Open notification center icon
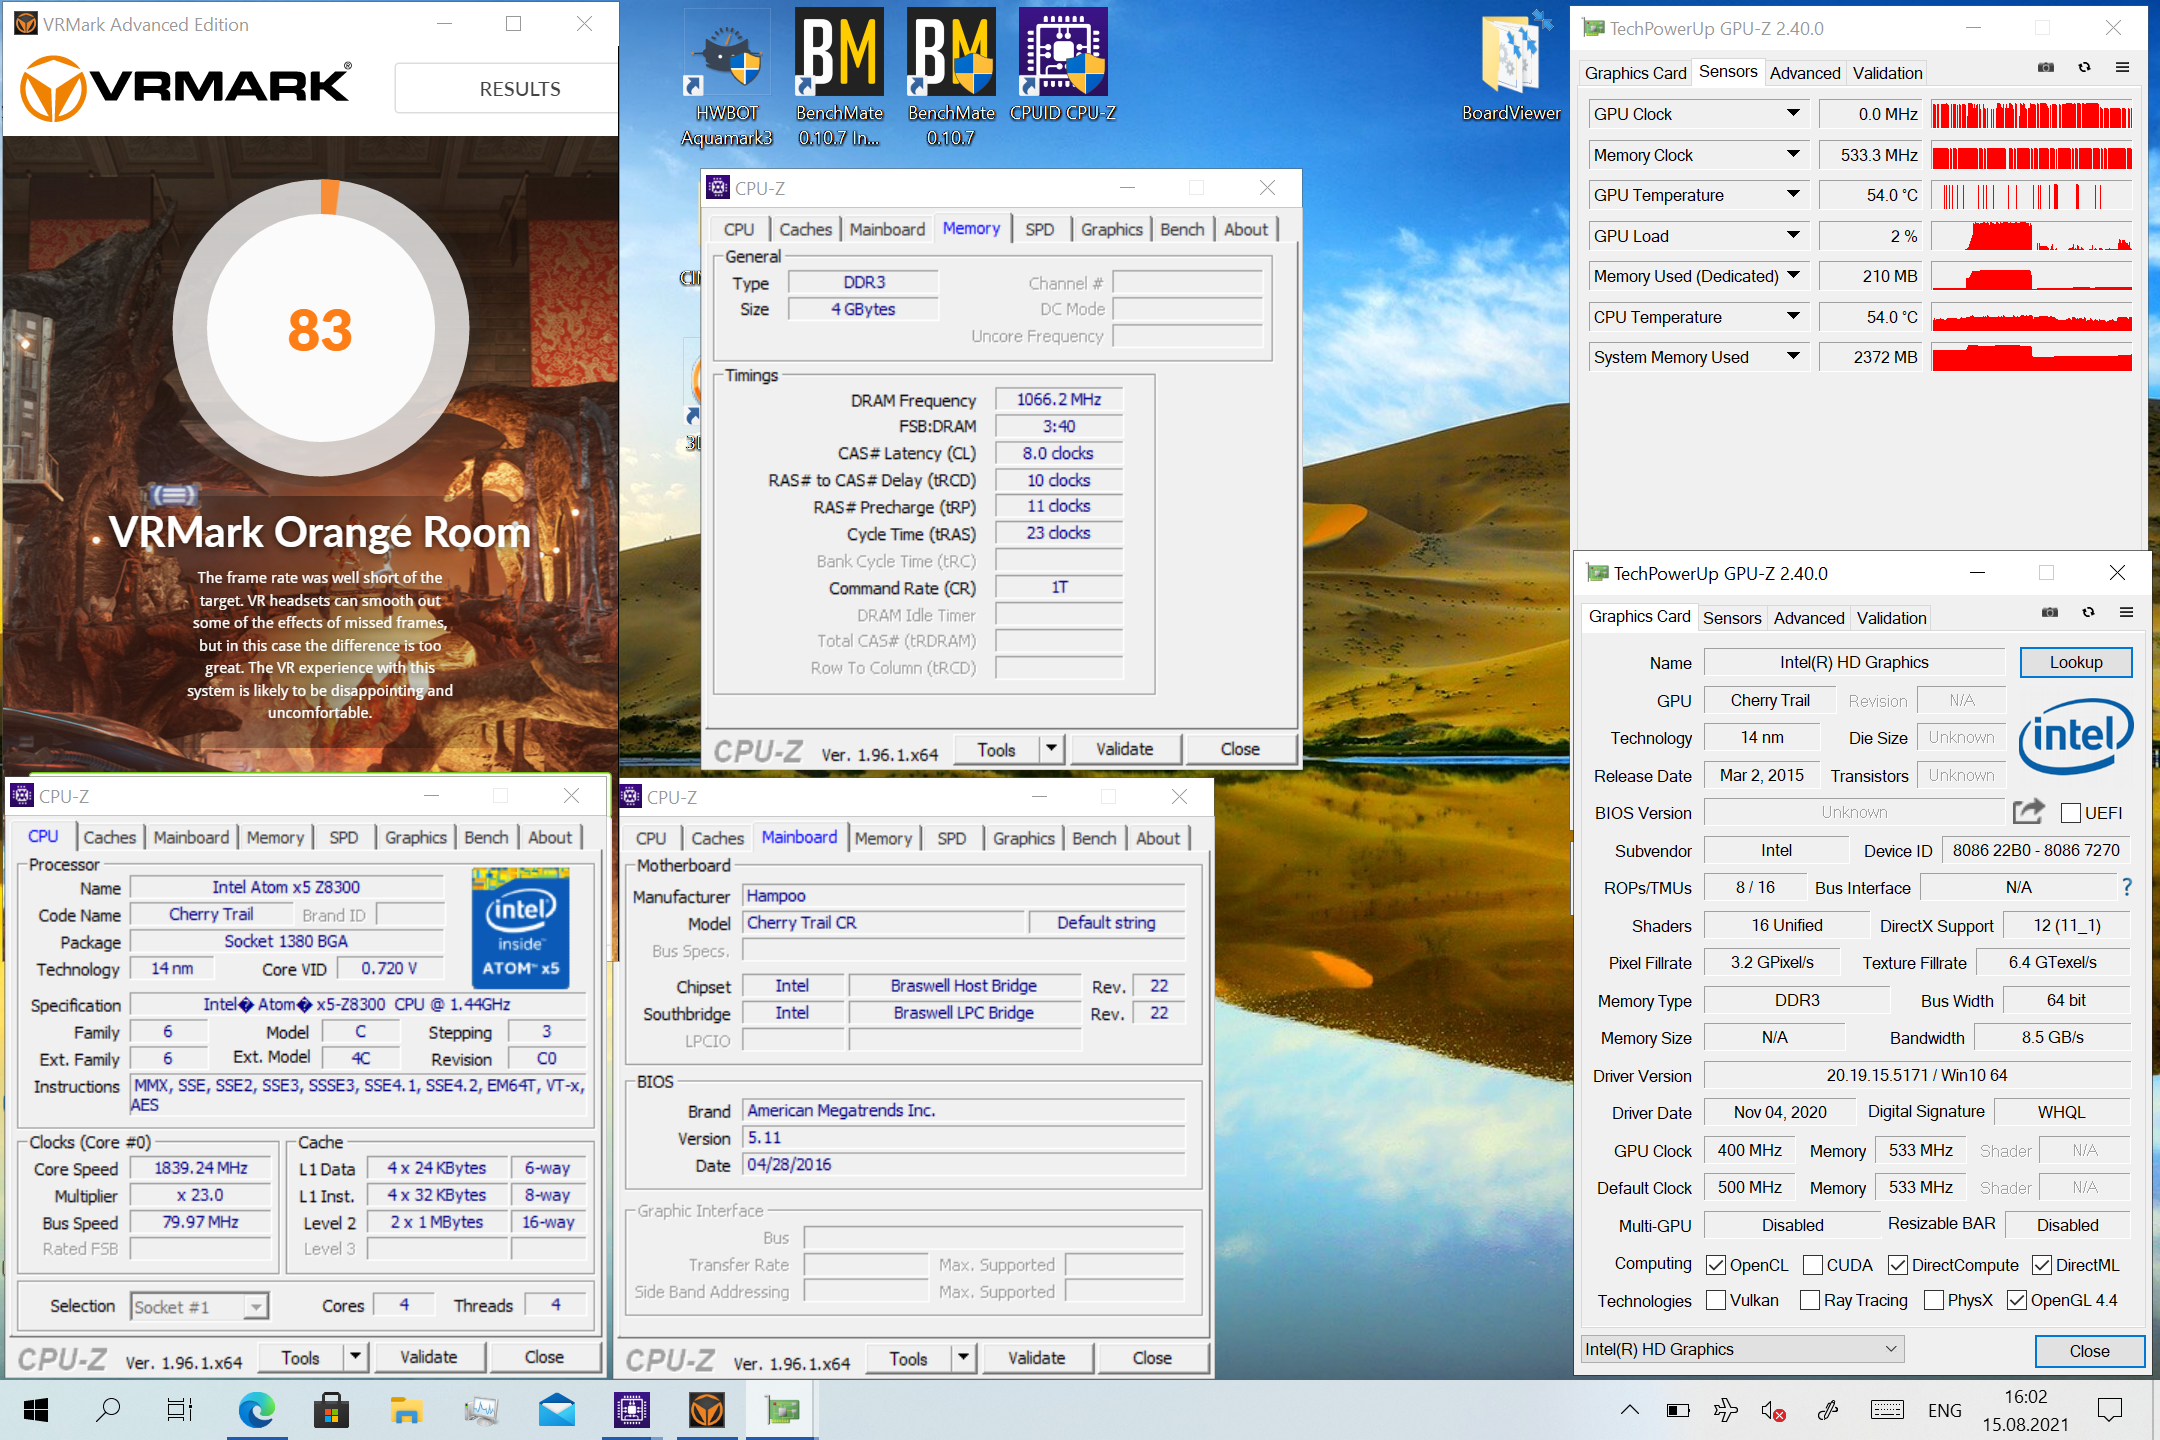The height and width of the screenshot is (1440, 2160). 2110,1410
